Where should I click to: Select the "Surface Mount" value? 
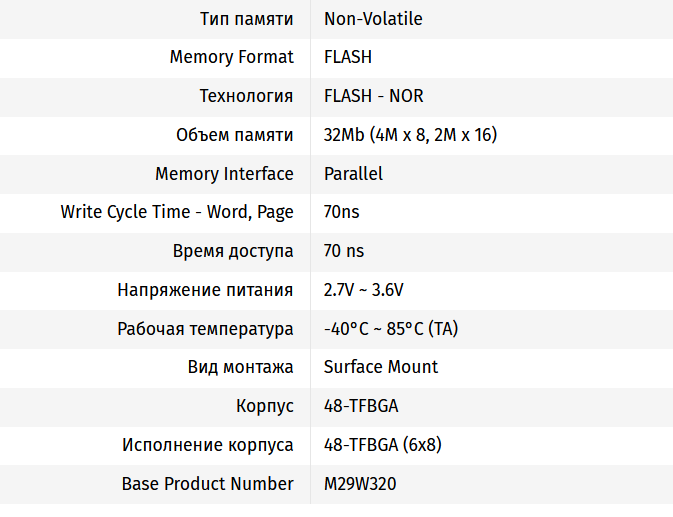pyautogui.click(x=381, y=367)
